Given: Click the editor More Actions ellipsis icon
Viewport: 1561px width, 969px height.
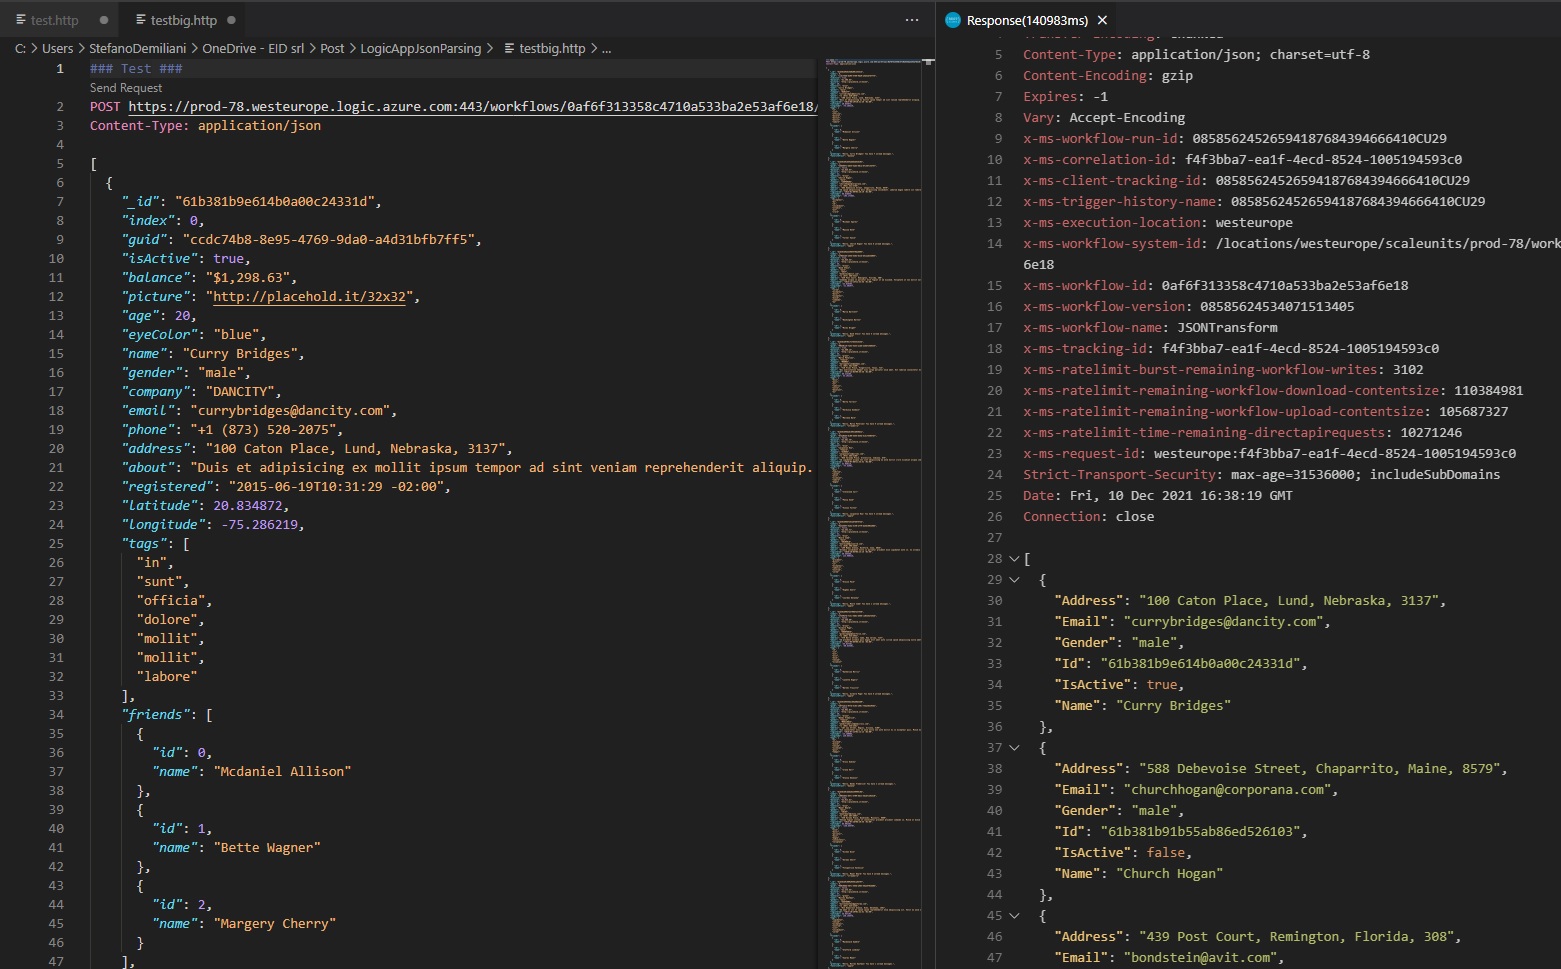Looking at the screenshot, I should pos(911,20).
